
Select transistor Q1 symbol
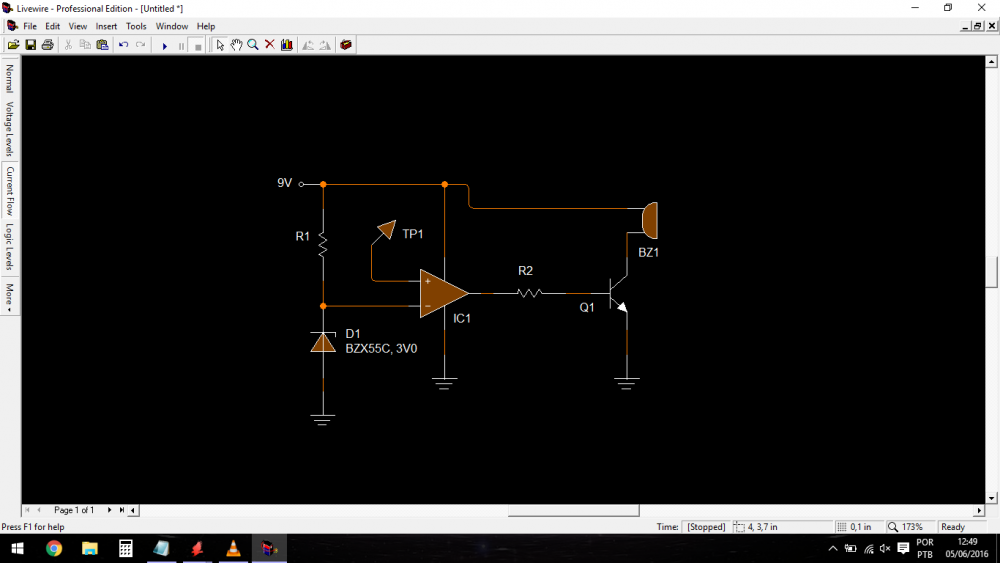pos(617,293)
